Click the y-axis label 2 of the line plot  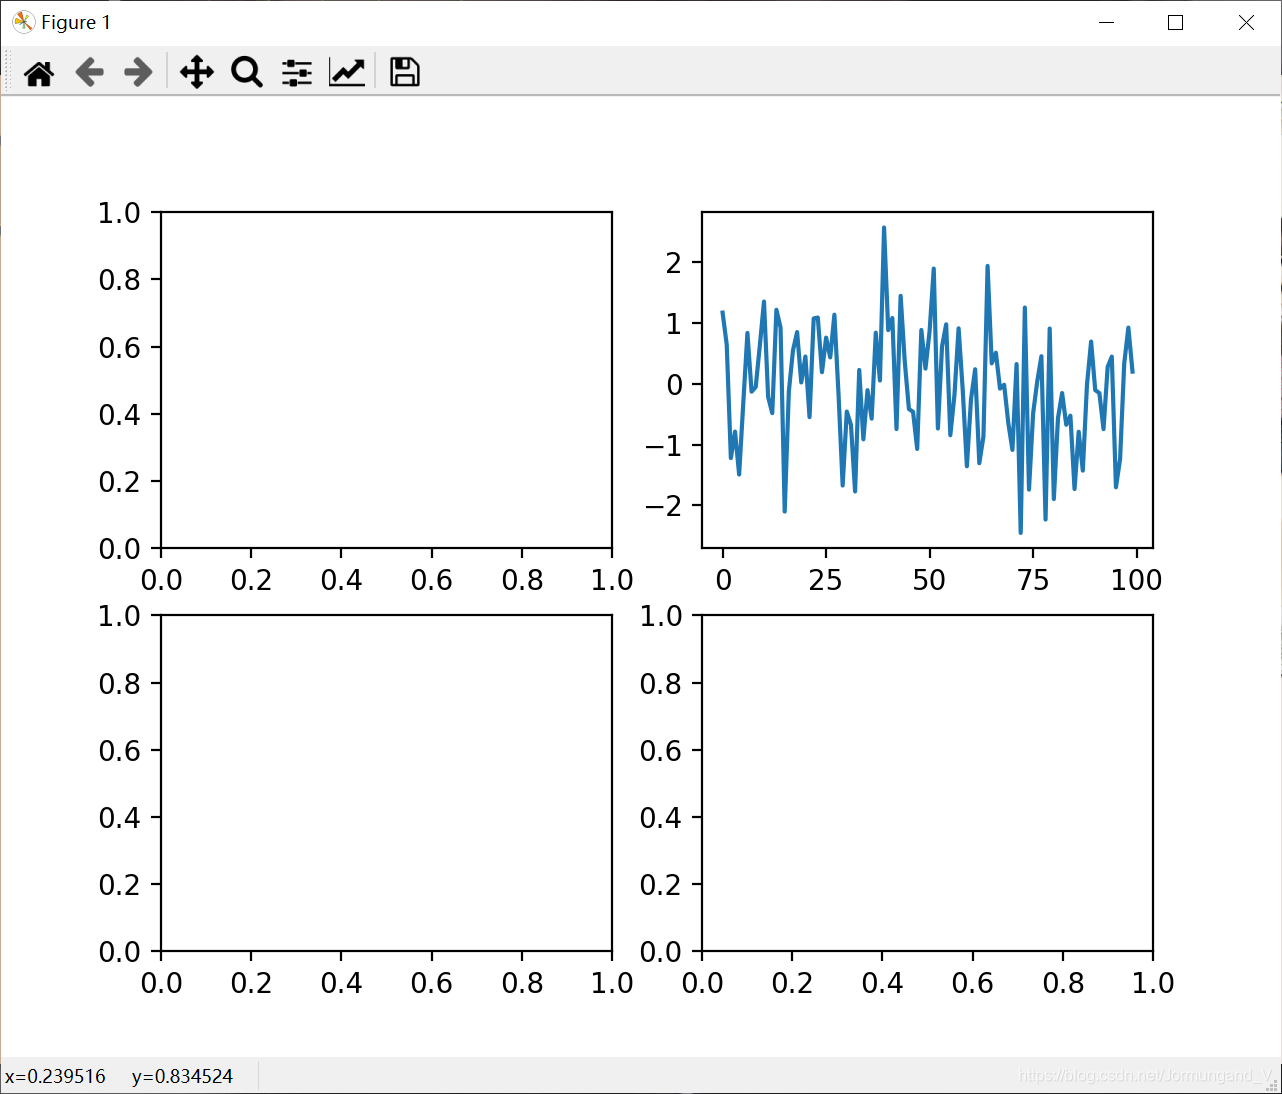pyautogui.click(x=674, y=263)
